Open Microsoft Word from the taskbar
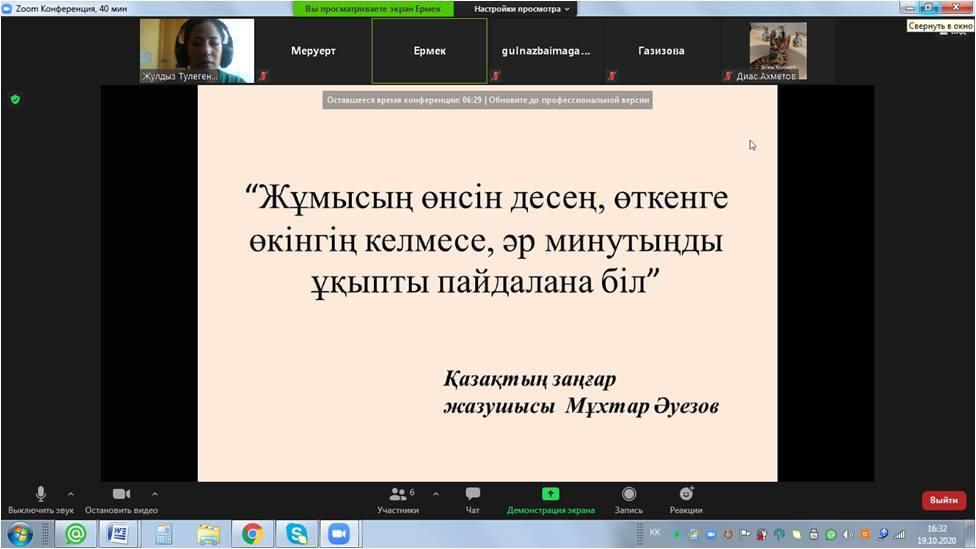Image resolution: width=976 pixels, height=549 pixels. (x=117, y=534)
